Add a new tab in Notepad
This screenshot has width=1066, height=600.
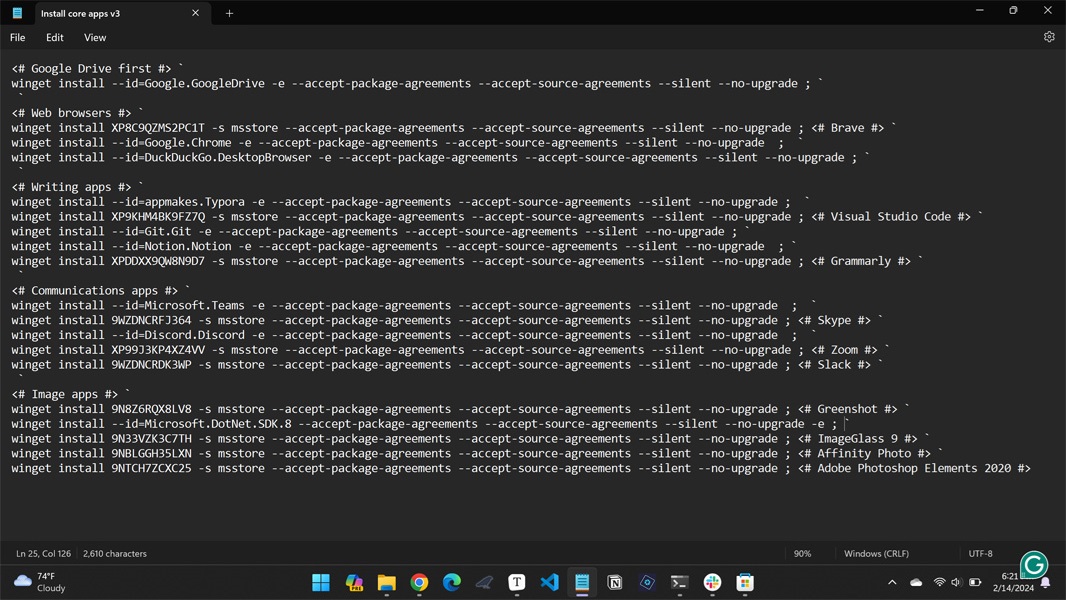[x=229, y=13]
